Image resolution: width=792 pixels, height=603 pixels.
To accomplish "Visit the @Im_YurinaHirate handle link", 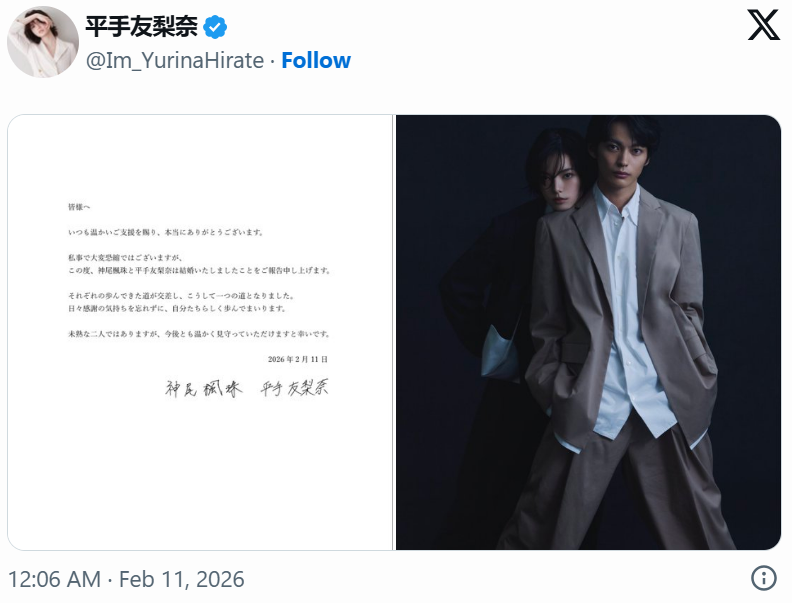I will (175, 61).
